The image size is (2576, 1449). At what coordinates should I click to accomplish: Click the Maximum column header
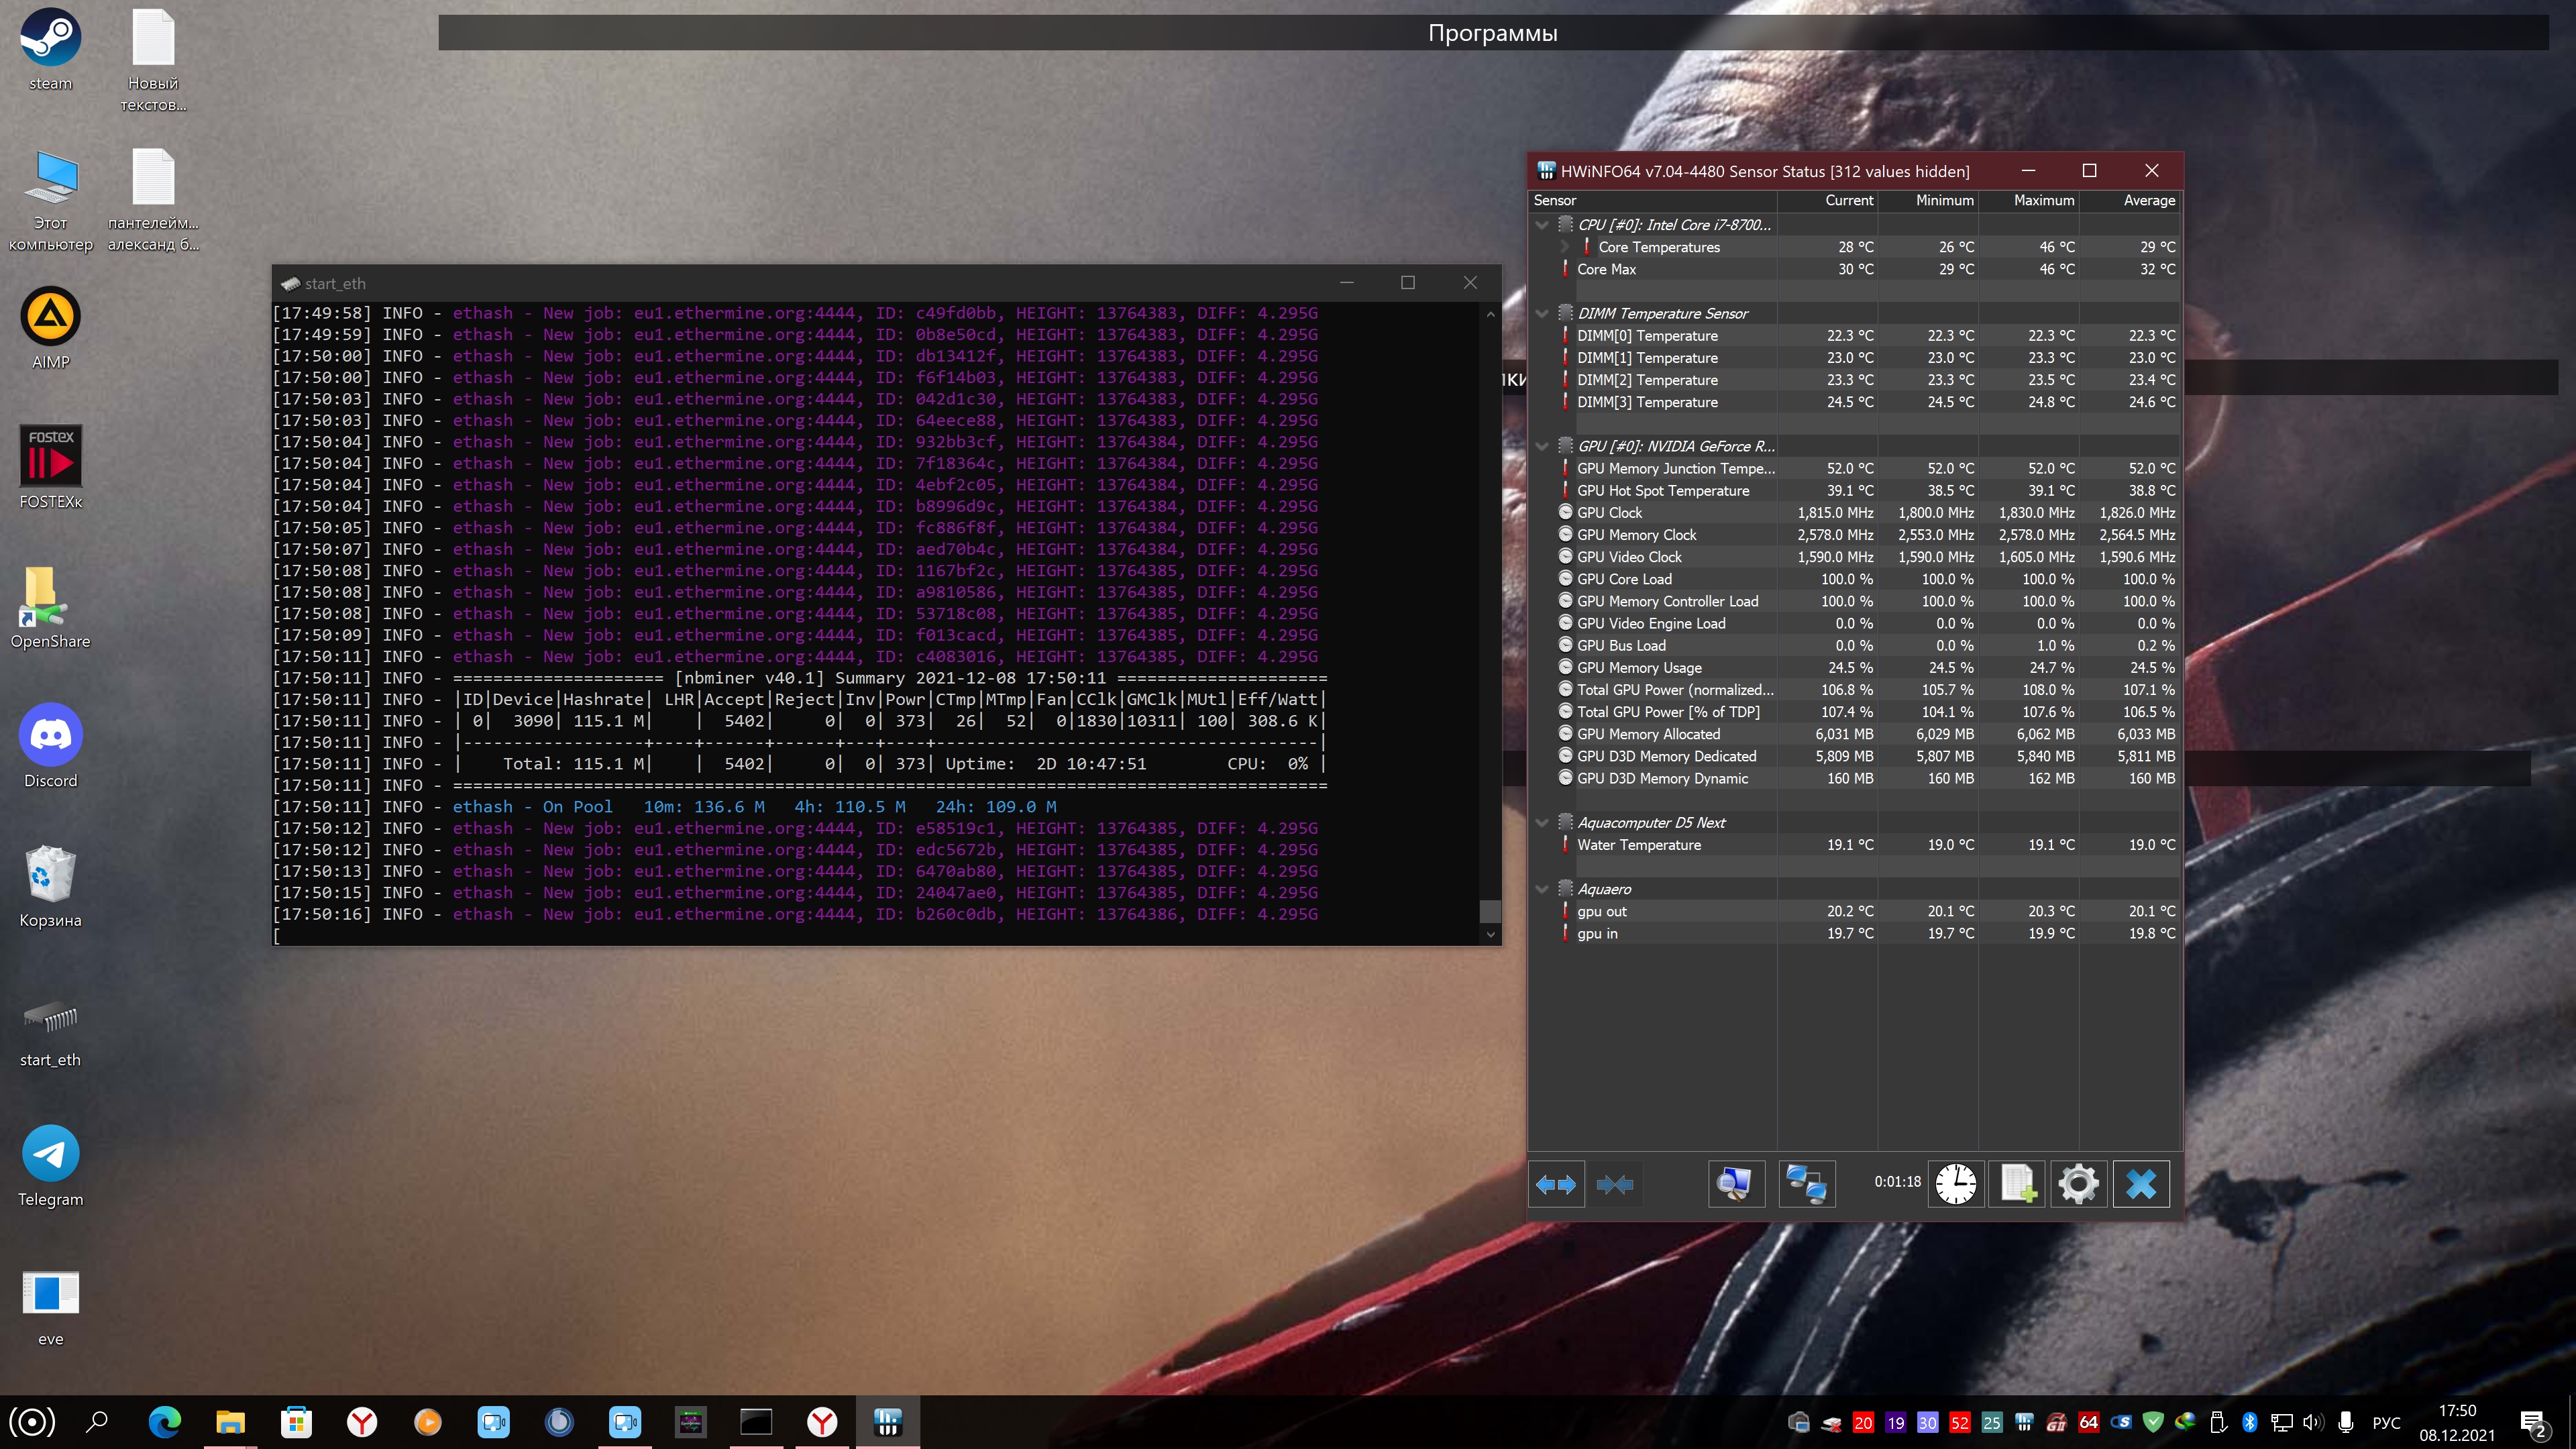[2043, 200]
